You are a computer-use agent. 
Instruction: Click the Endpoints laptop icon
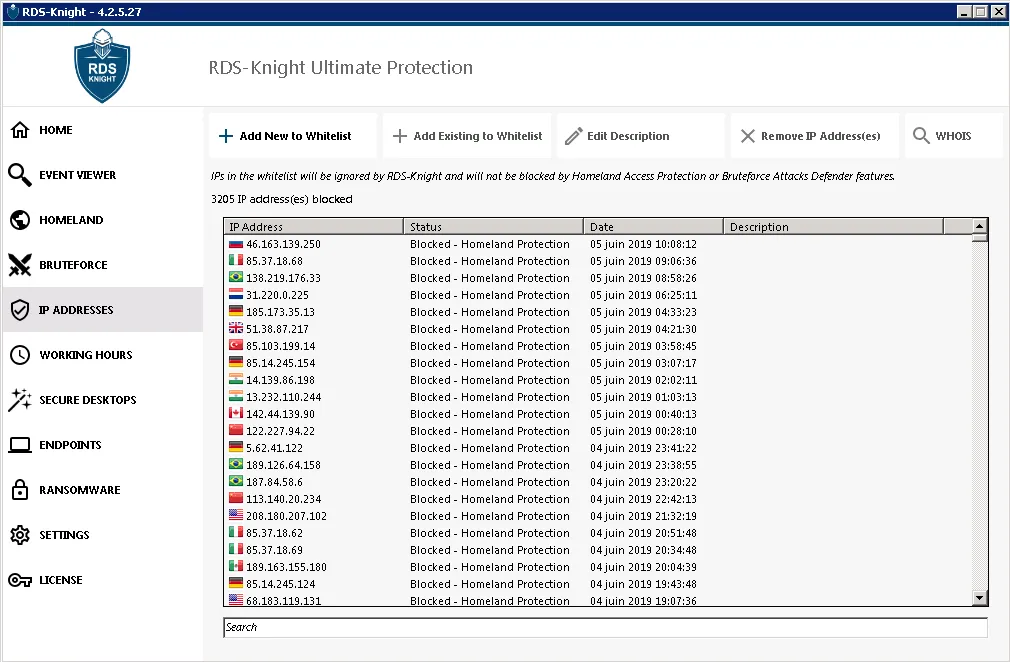point(20,445)
